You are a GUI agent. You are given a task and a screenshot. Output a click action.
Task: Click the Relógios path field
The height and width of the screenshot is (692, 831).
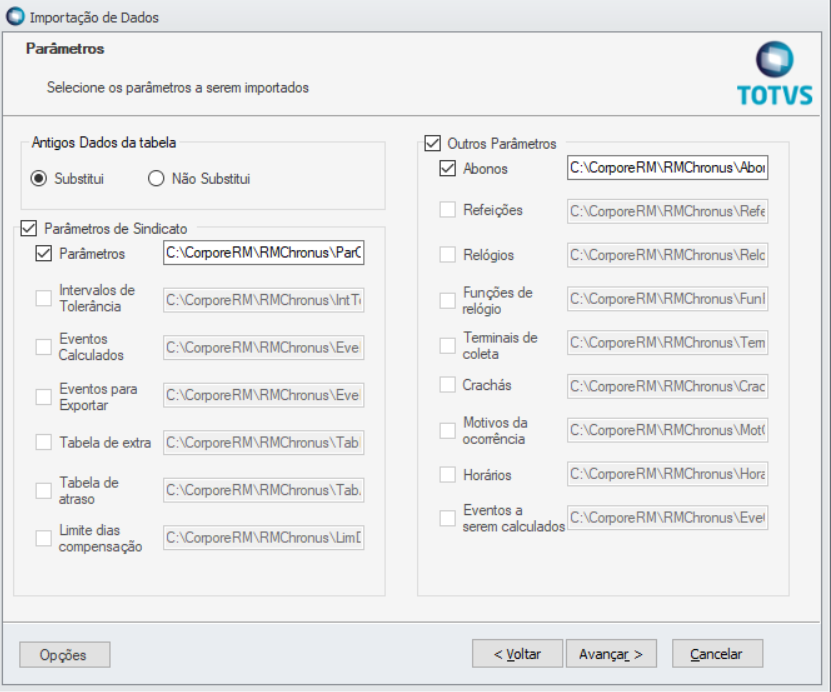click(x=667, y=255)
